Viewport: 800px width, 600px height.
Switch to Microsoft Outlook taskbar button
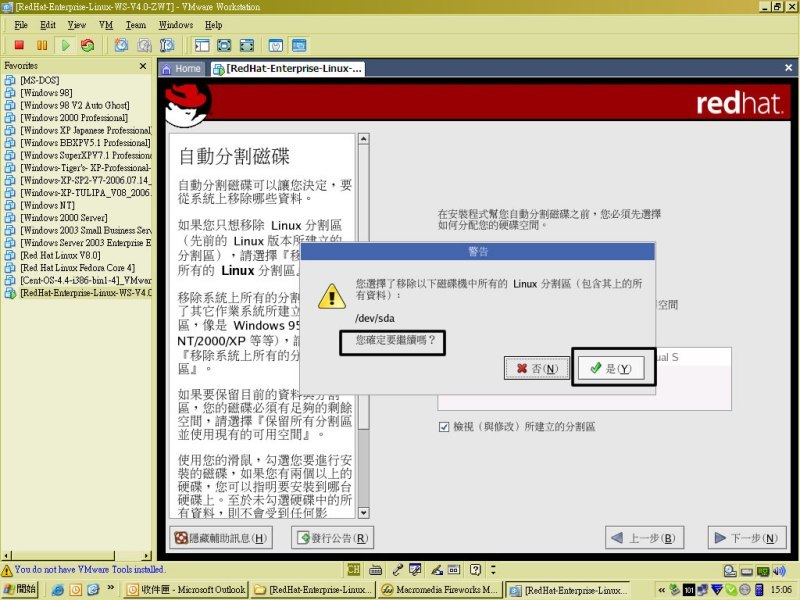tap(186, 590)
